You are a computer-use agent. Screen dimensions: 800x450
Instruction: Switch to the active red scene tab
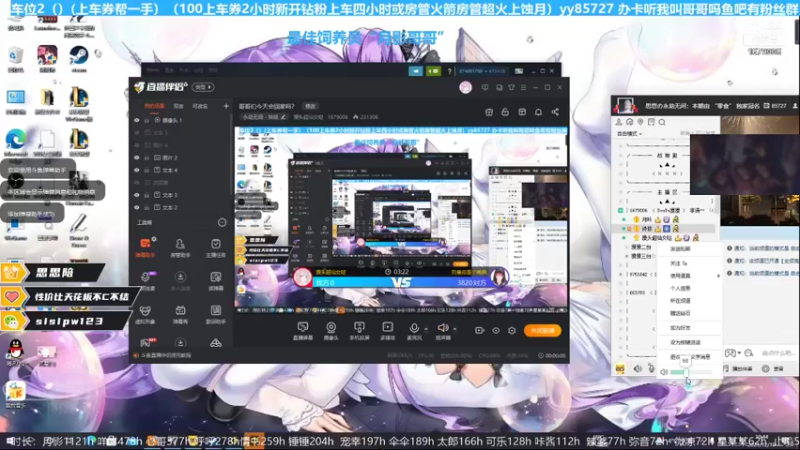coord(154,106)
